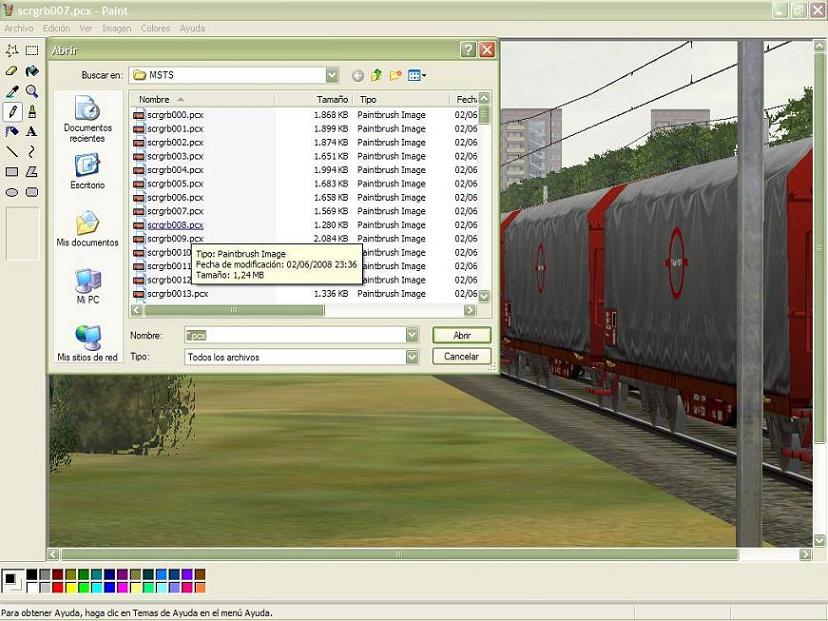The image size is (828, 621).
Task: Select the Pencil tool in the toolbox
Action: click(x=12, y=111)
